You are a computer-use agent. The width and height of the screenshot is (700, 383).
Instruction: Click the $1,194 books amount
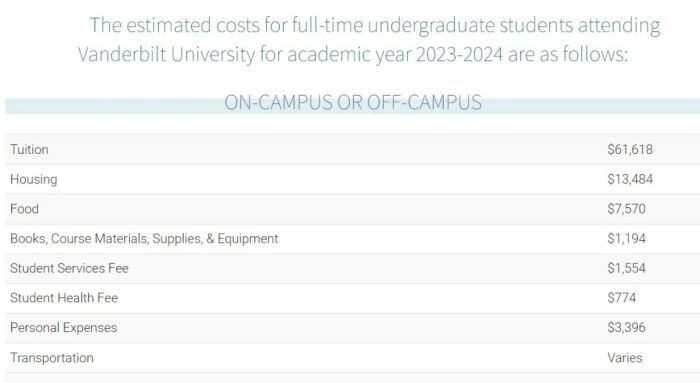[626, 238]
